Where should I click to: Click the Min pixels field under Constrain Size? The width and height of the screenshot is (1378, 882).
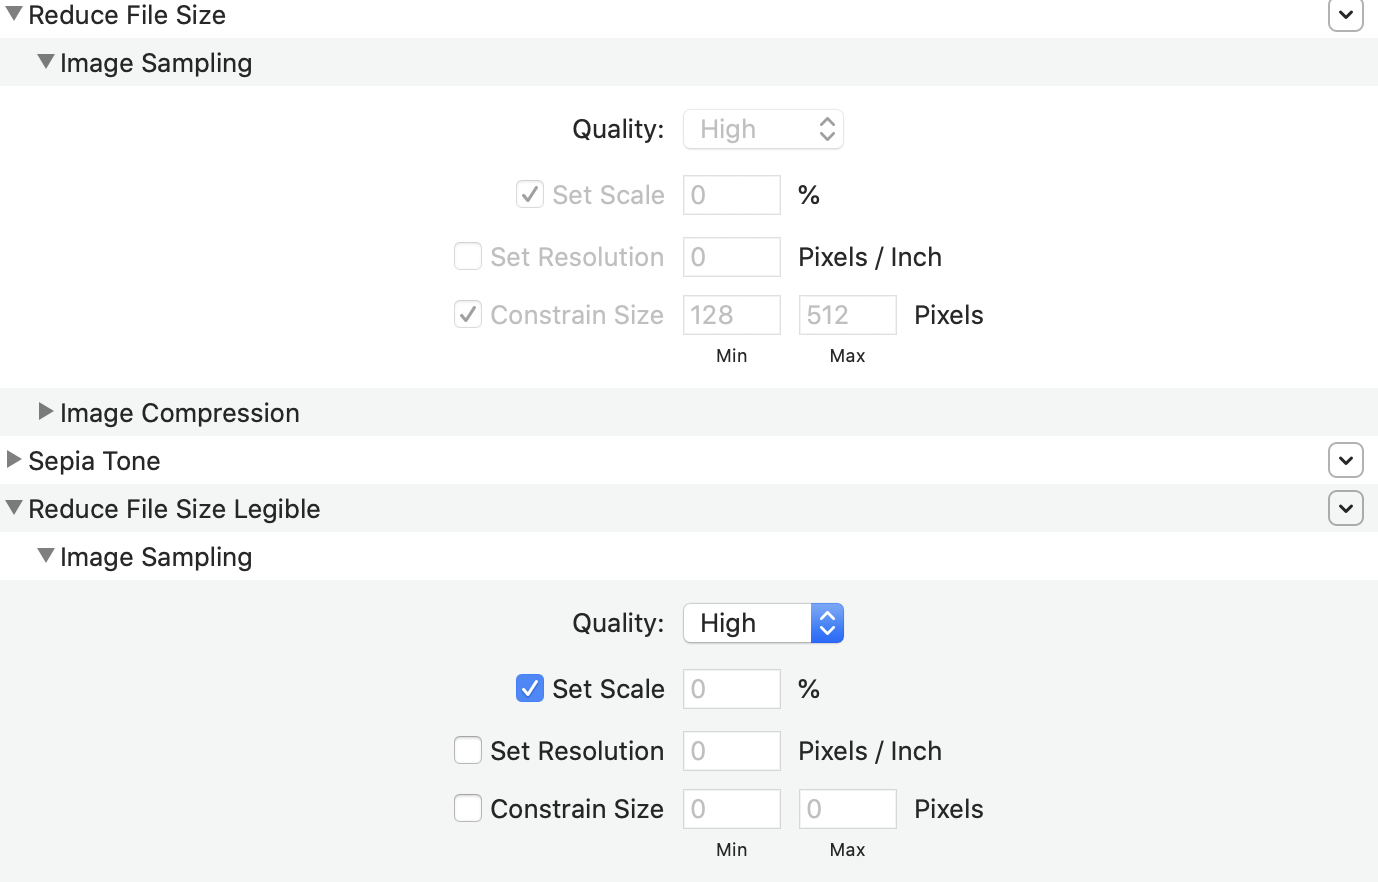pyautogui.click(x=731, y=314)
